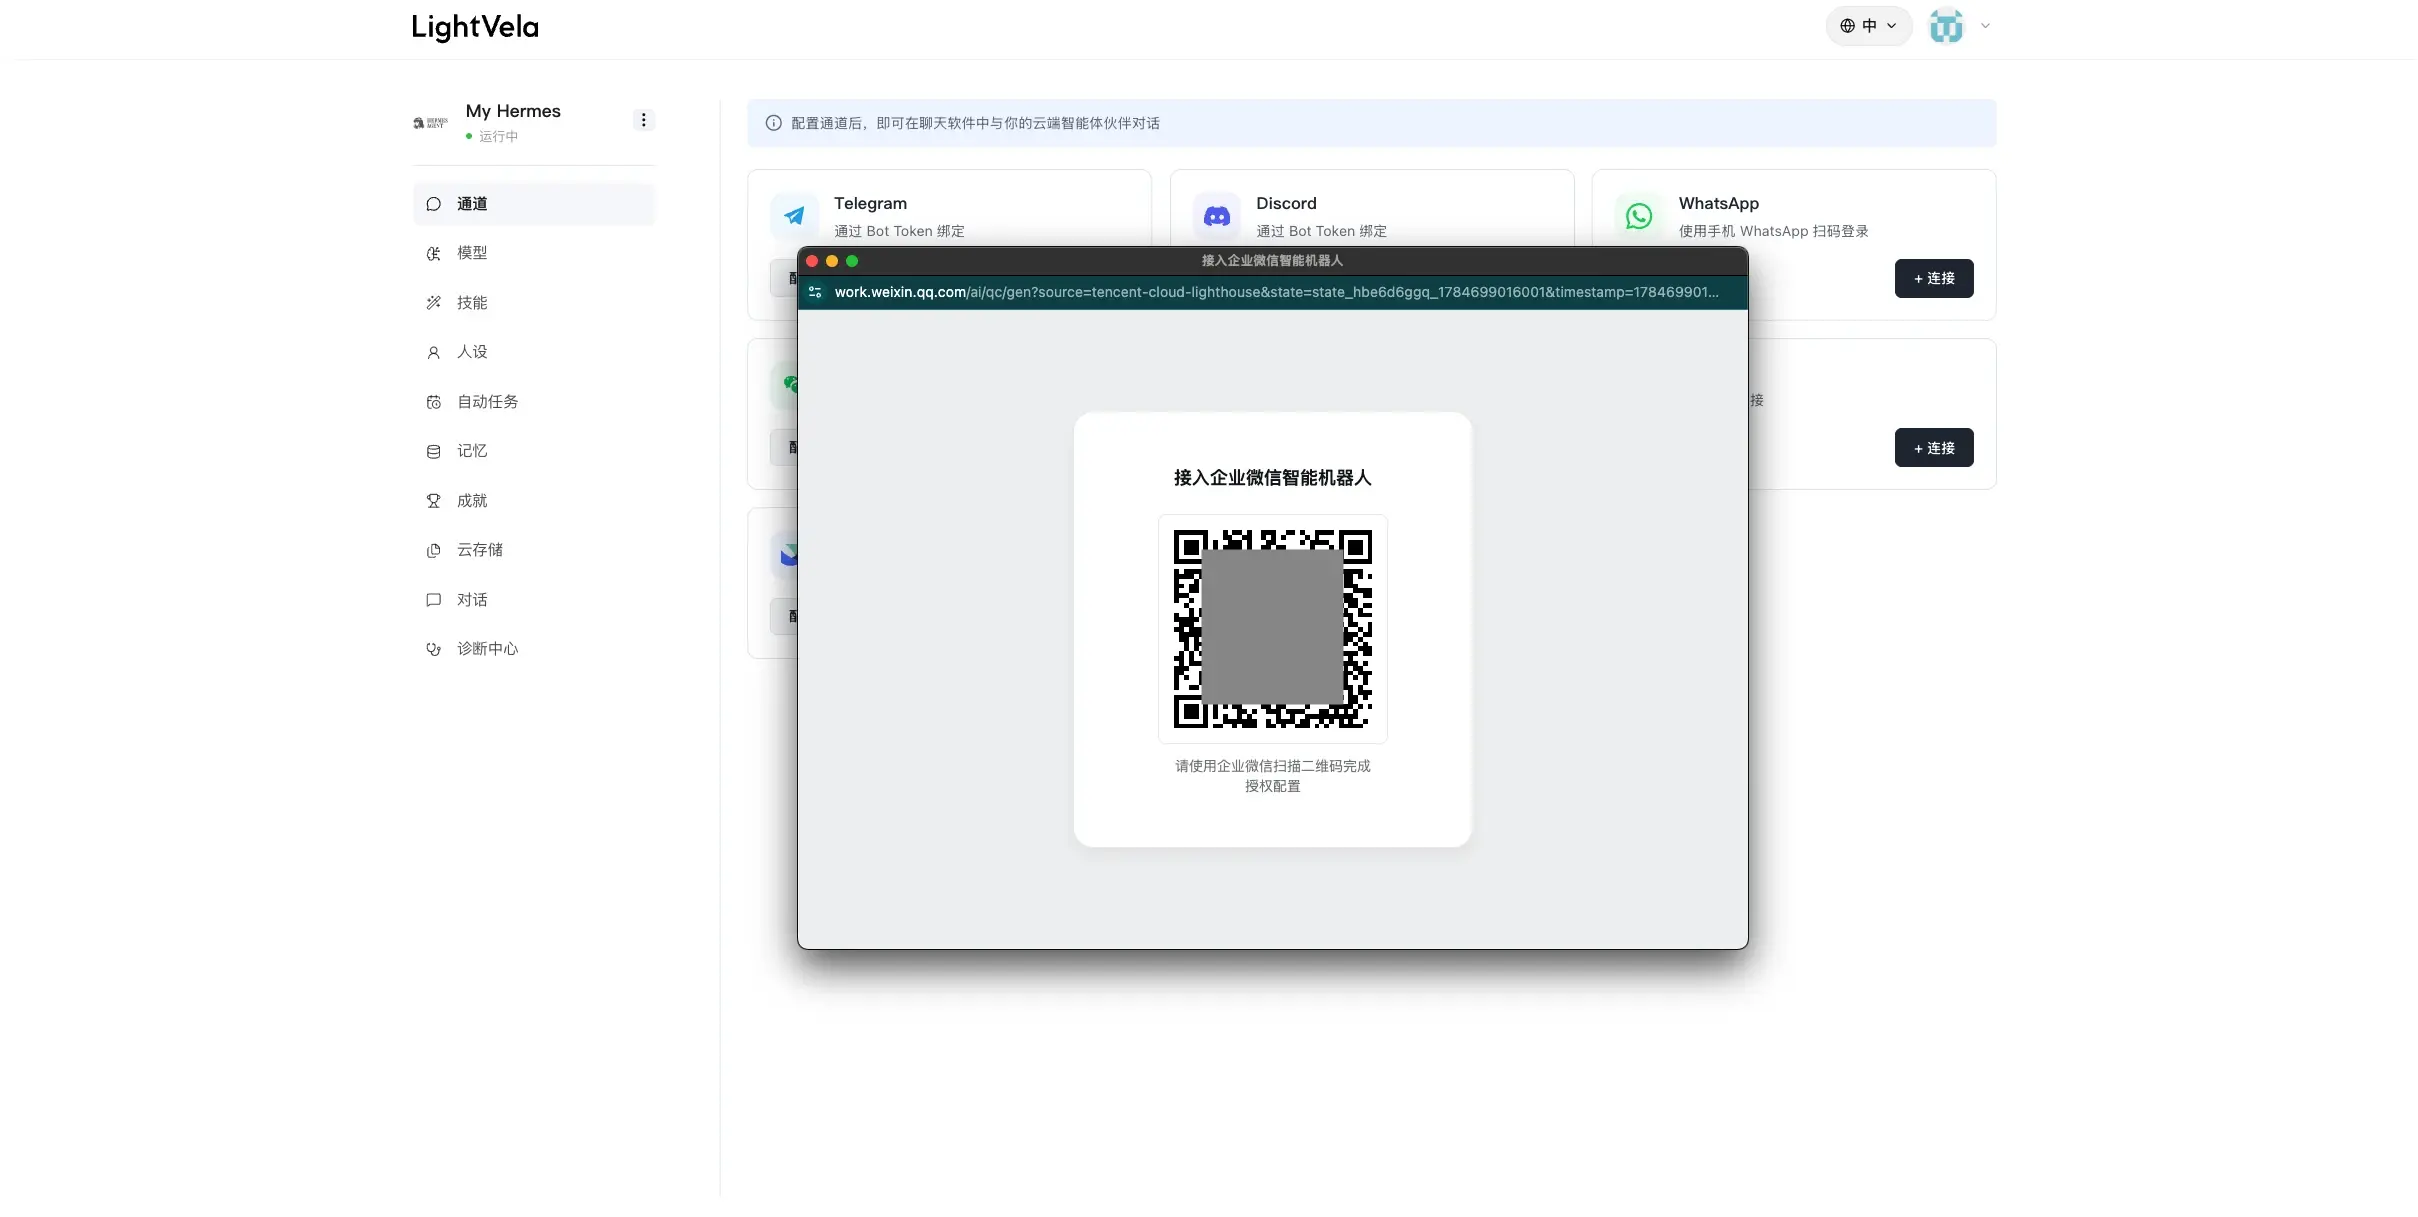Image resolution: width=2418 pixels, height=1217 pixels.
Task: Click the 记忆 database icon
Action: 433,451
